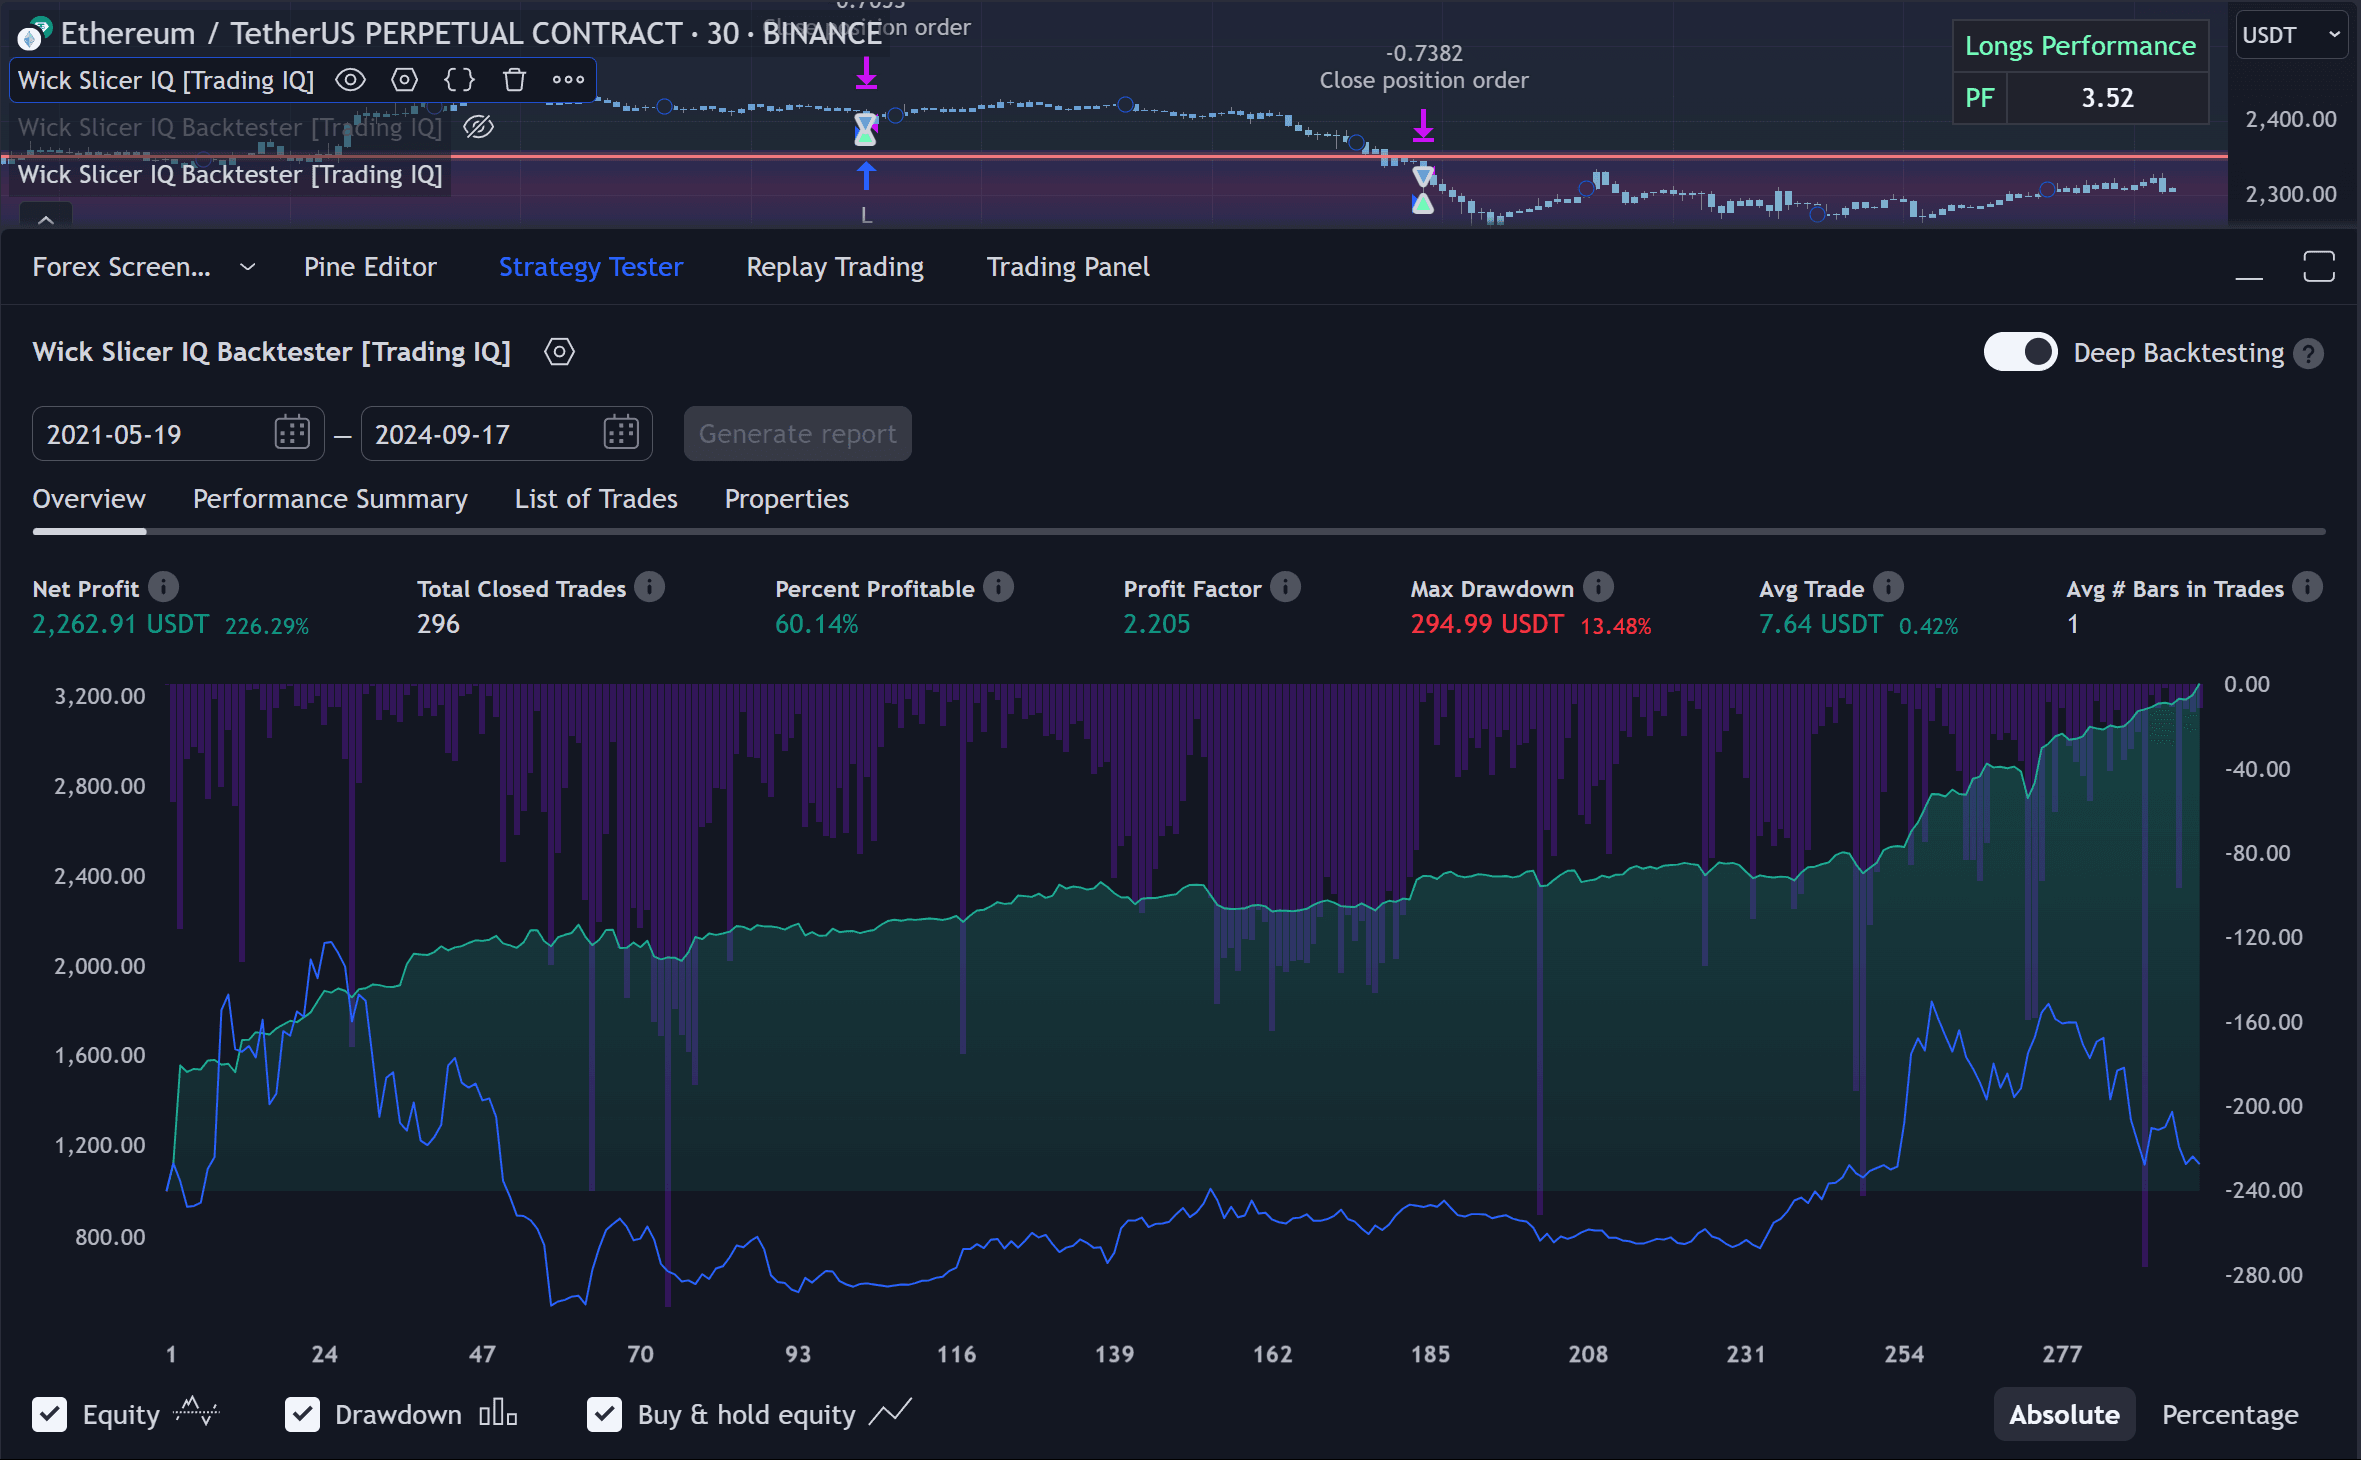This screenshot has width=2361, height=1460.
Task: Click Total Closed Trades value 296
Action: point(438,624)
